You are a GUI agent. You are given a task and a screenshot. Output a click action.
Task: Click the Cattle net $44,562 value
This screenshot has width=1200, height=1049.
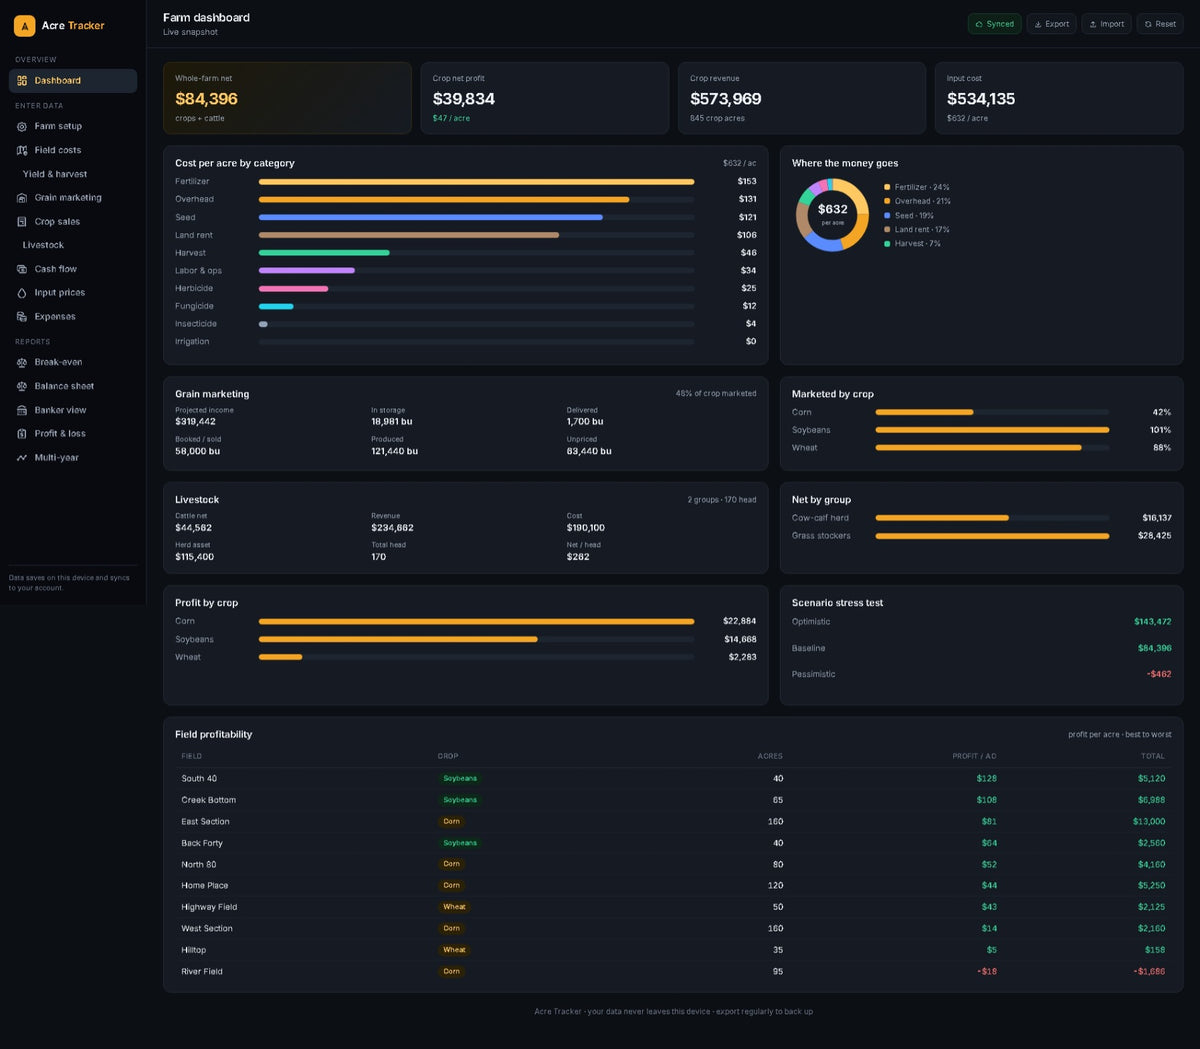[x=193, y=528]
